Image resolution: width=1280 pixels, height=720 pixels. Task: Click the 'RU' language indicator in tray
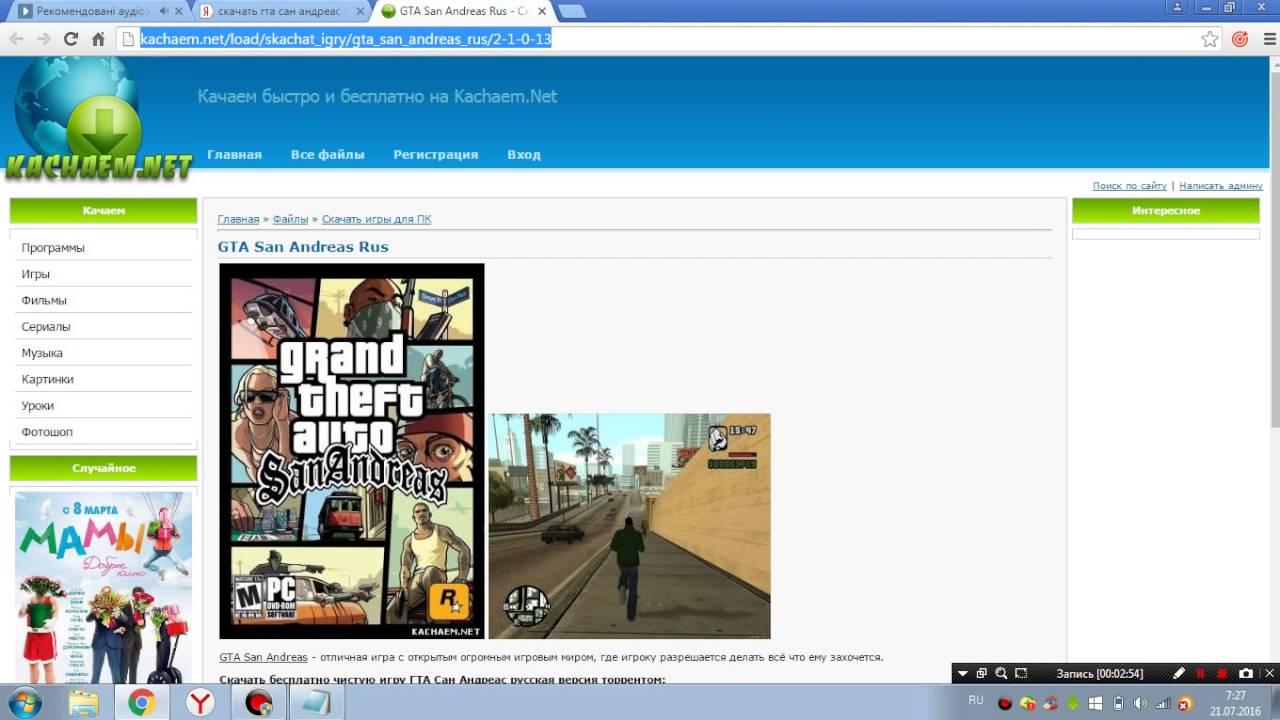click(x=976, y=701)
